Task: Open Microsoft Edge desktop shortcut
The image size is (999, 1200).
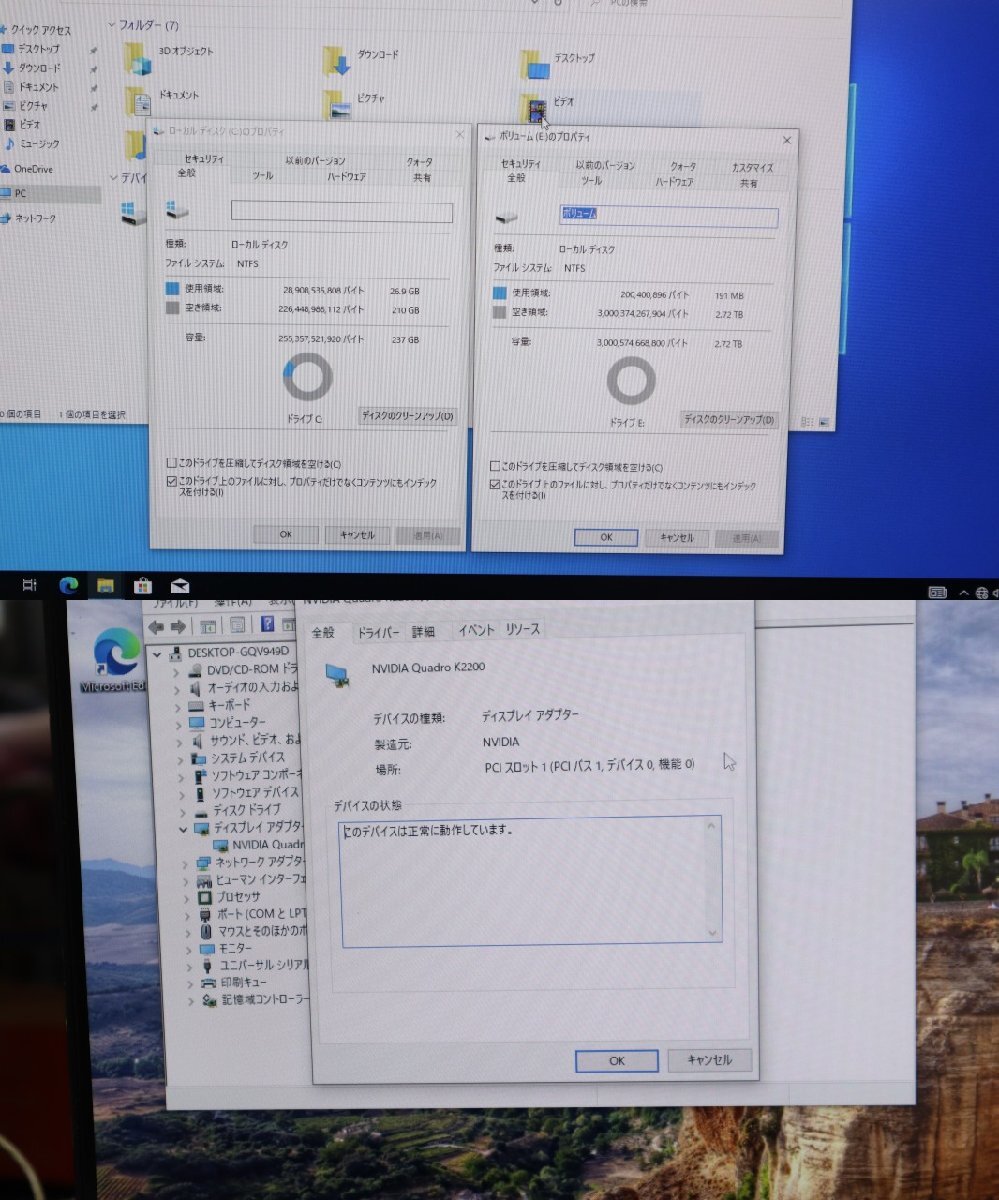Action: point(118,659)
